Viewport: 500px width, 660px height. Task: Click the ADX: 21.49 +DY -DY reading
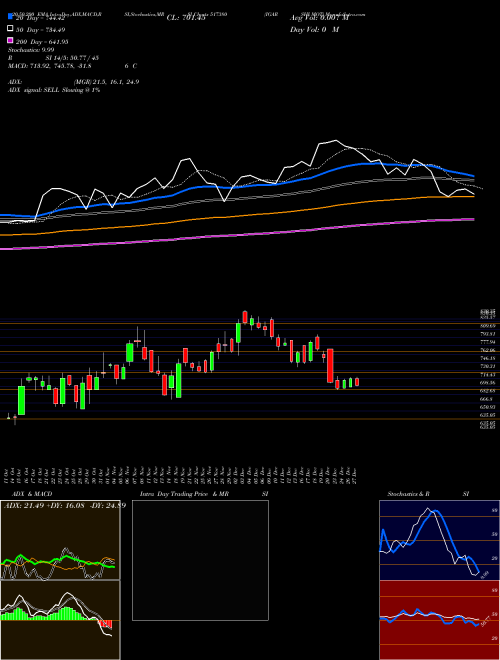65,505
